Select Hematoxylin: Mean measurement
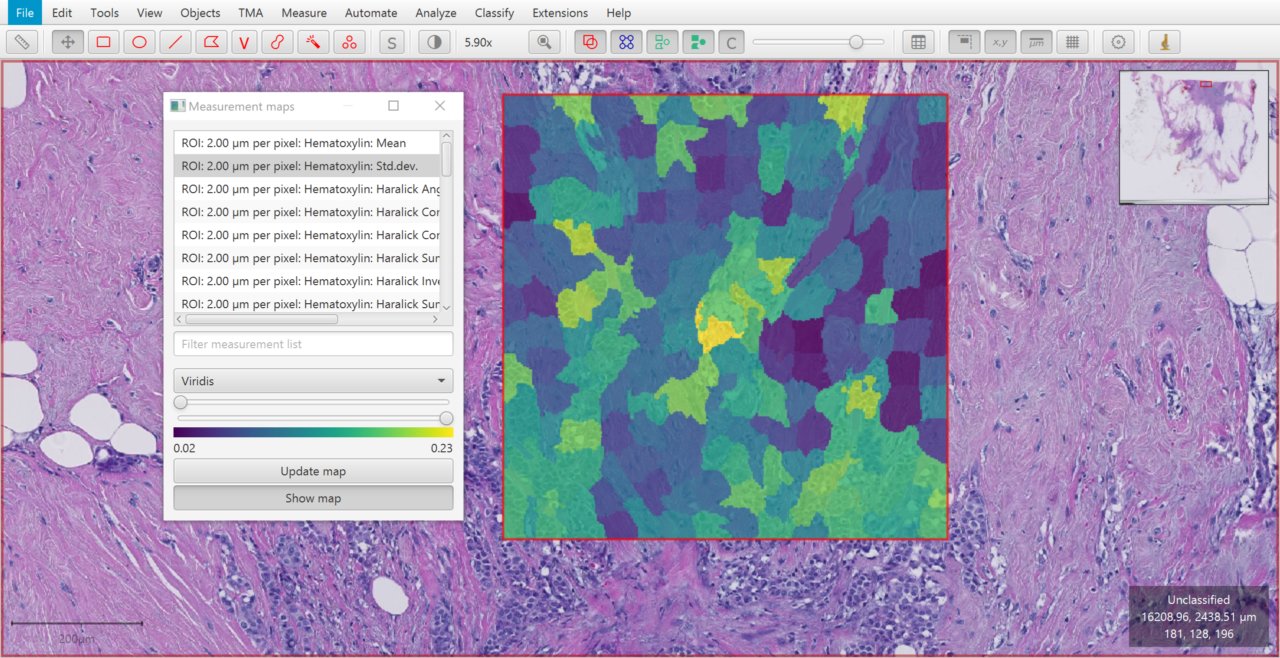Image resolution: width=1280 pixels, height=658 pixels. [307, 143]
